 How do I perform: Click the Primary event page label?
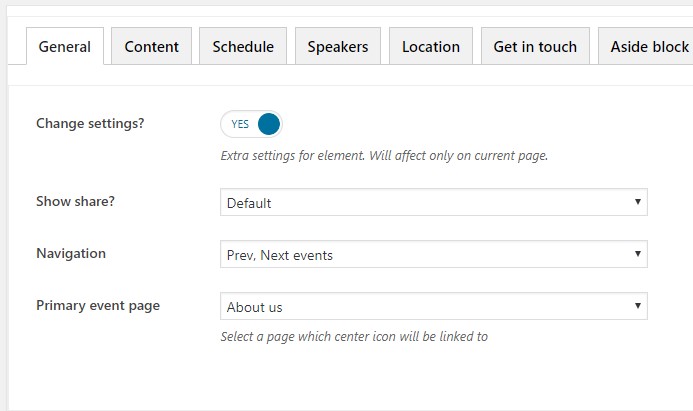[98, 305]
